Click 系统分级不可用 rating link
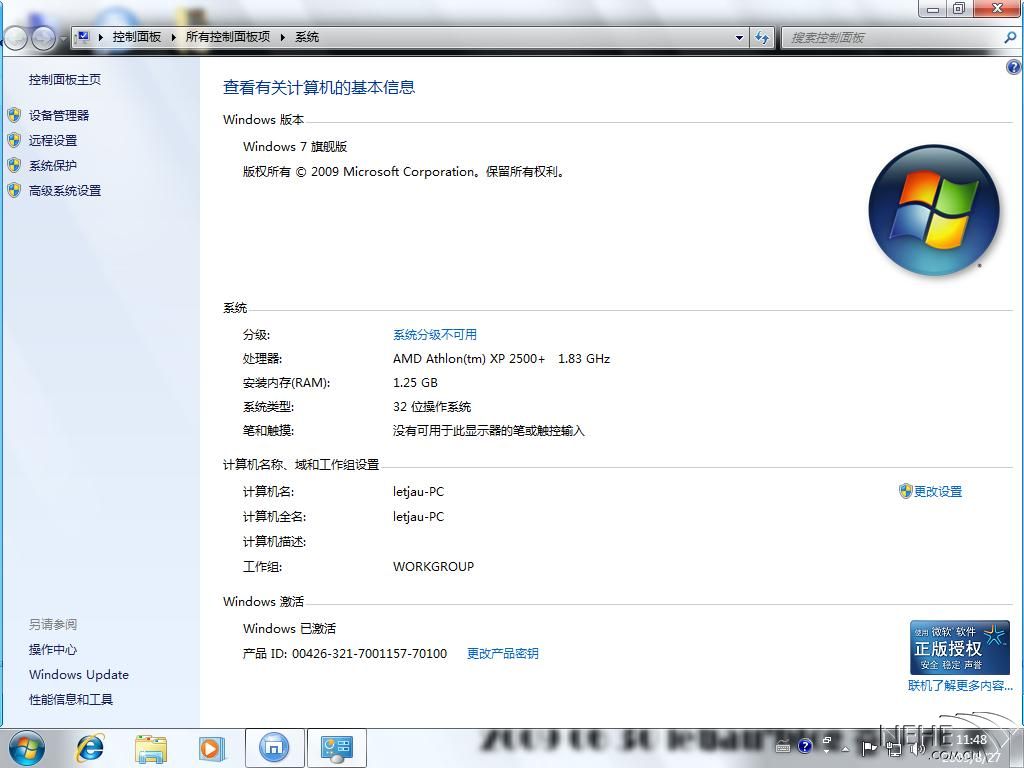This screenshot has height=768, width=1024. point(435,335)
